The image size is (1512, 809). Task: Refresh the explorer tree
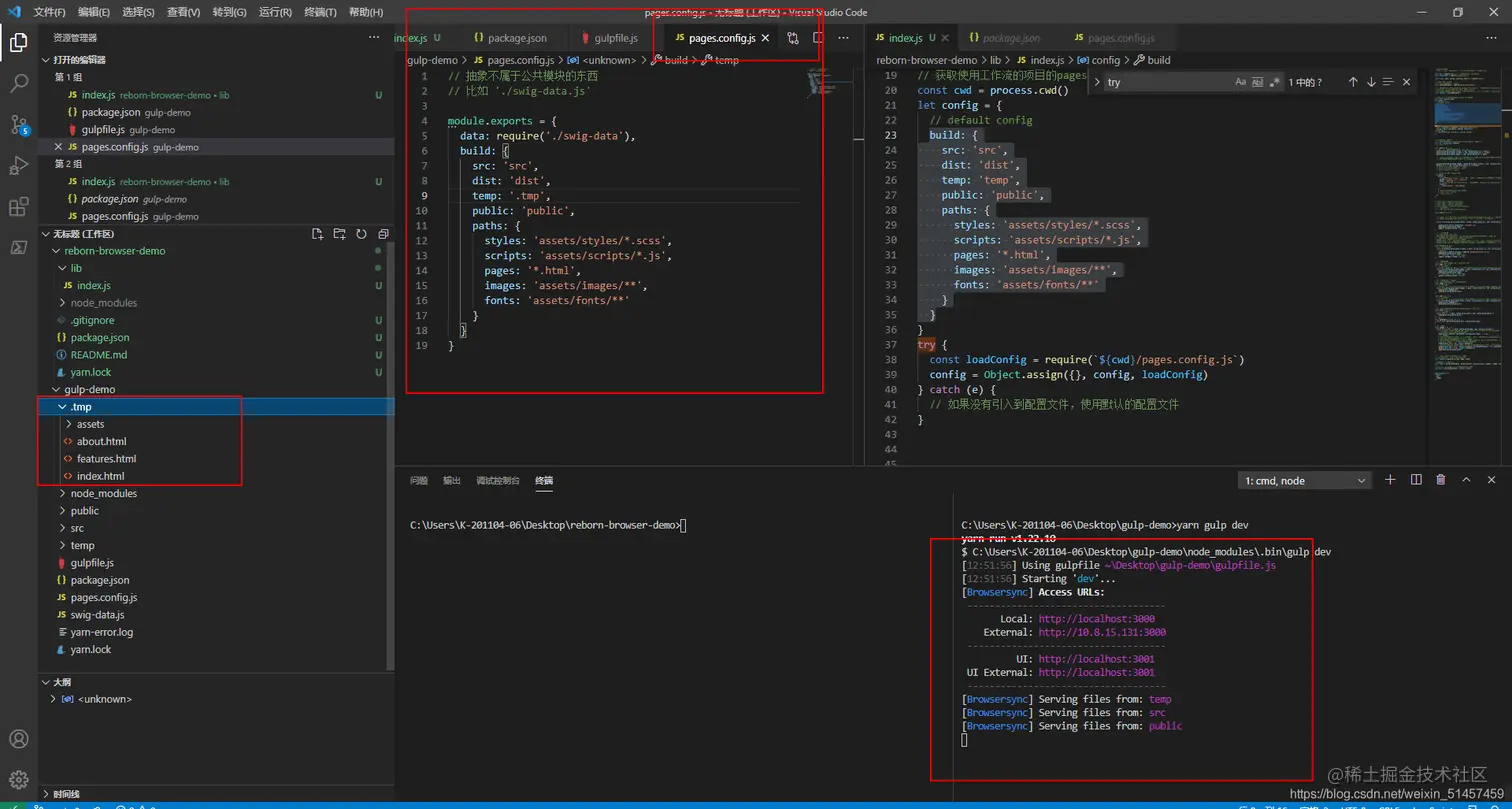click(360, 234)
